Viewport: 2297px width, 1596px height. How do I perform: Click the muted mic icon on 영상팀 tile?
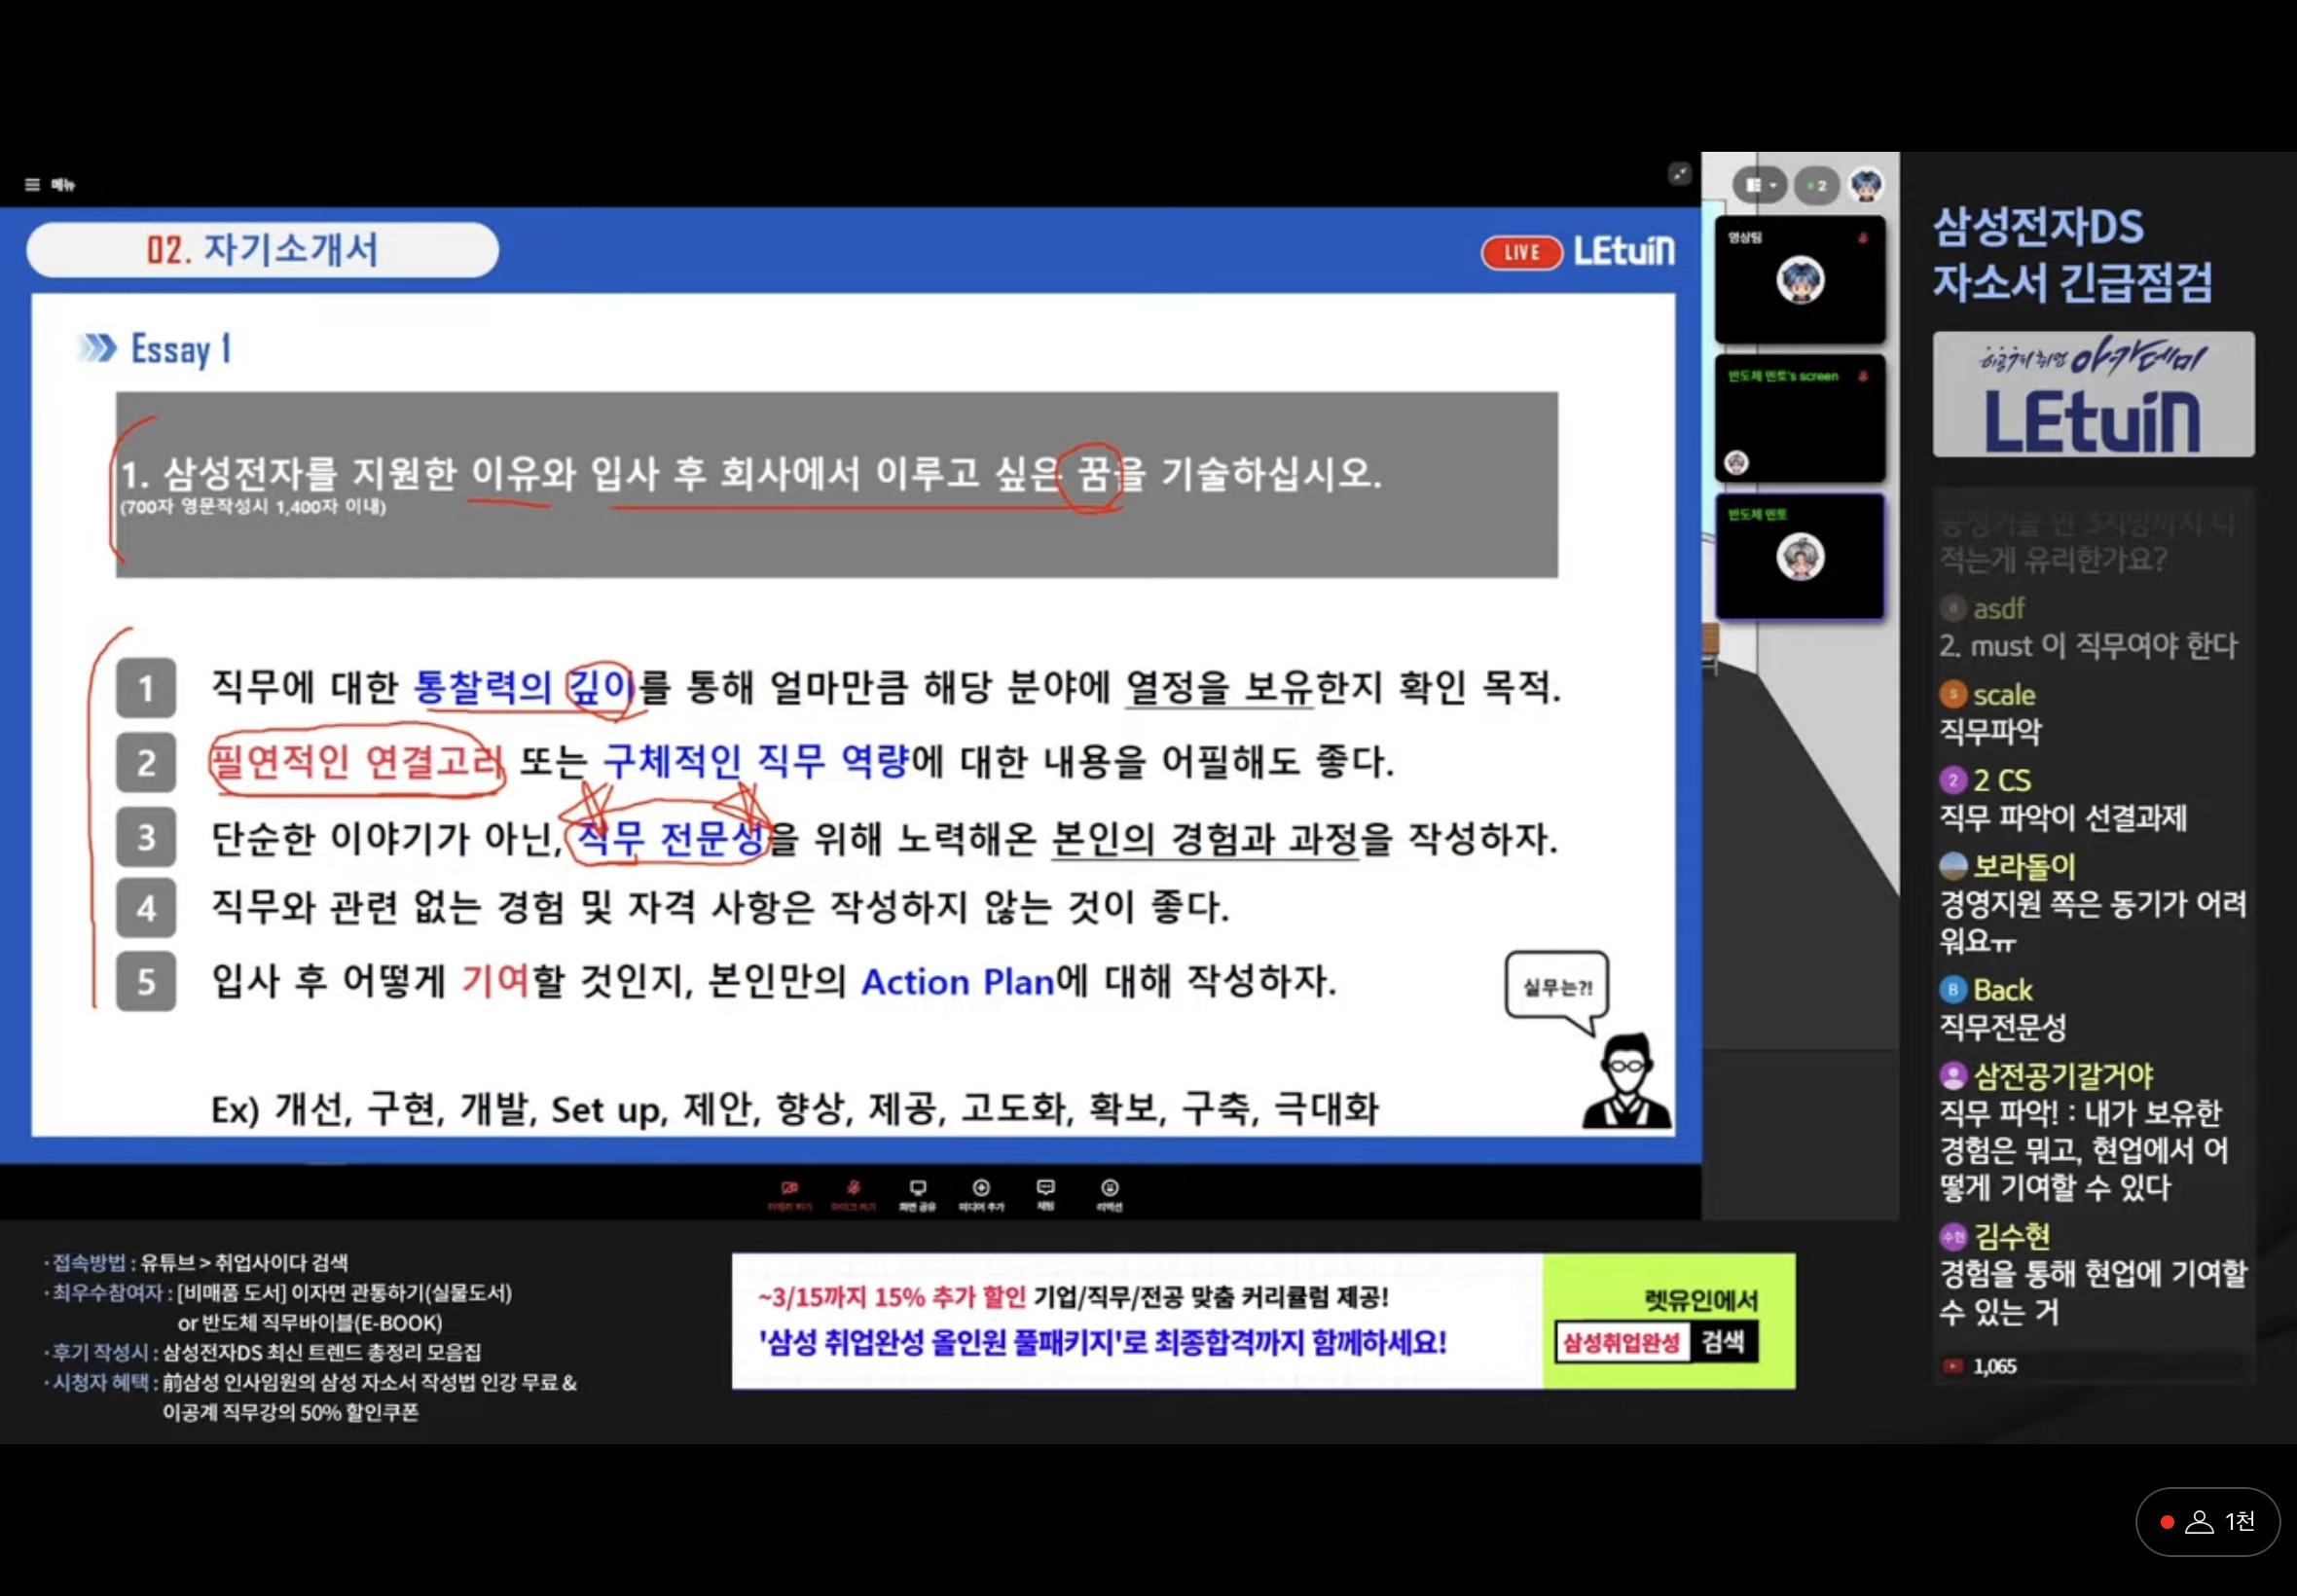tap(1863, 238)
